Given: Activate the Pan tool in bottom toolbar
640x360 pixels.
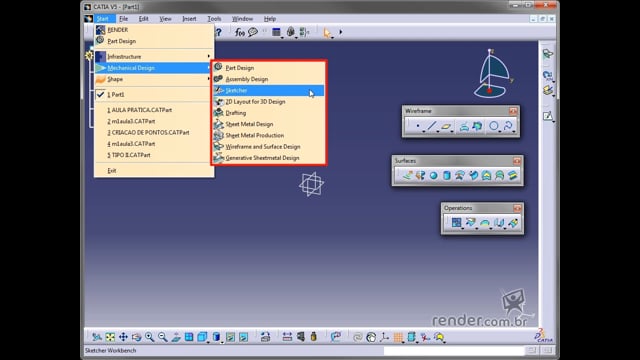Looking at the screenshot, I should 123,337.
